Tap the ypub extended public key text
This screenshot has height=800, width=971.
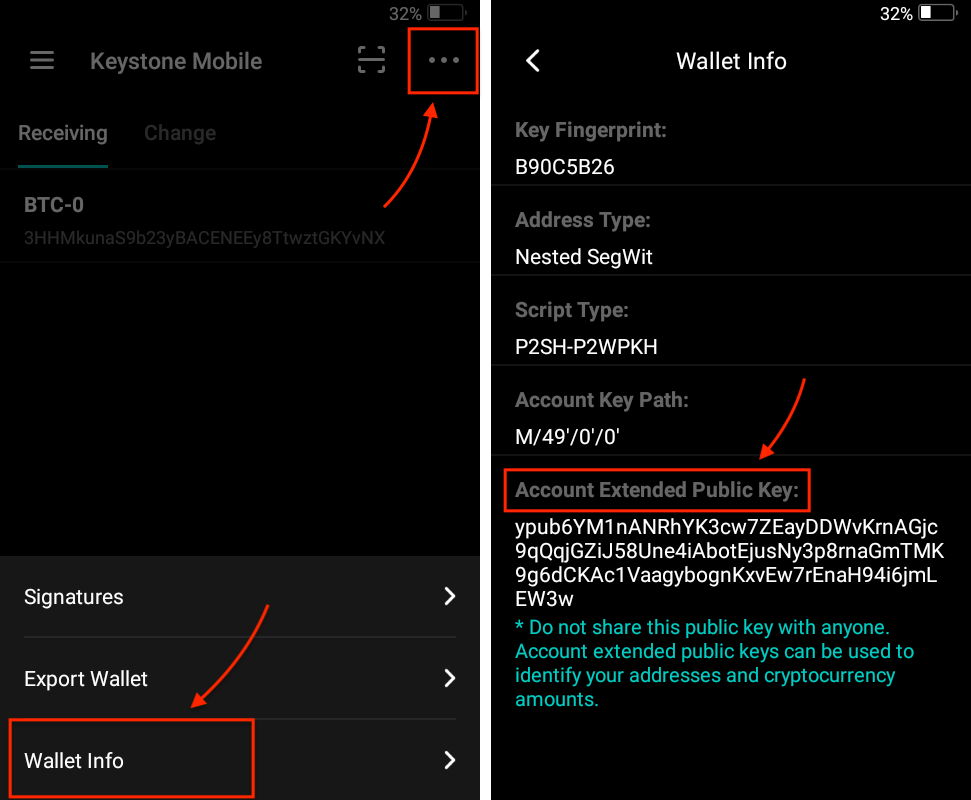pos(729,563)
